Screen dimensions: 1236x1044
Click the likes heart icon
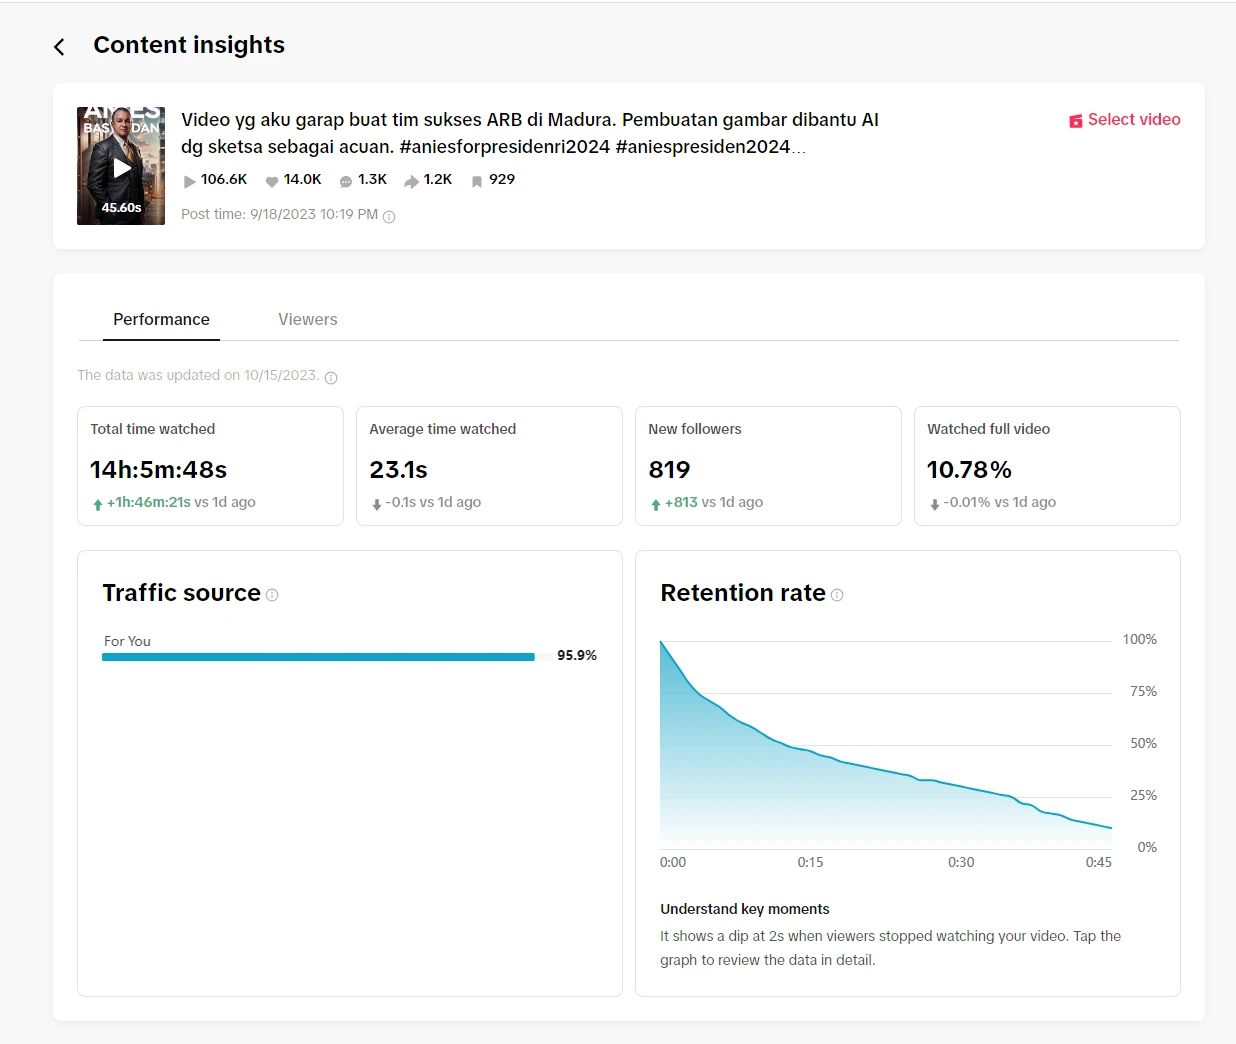coord(271,181)
